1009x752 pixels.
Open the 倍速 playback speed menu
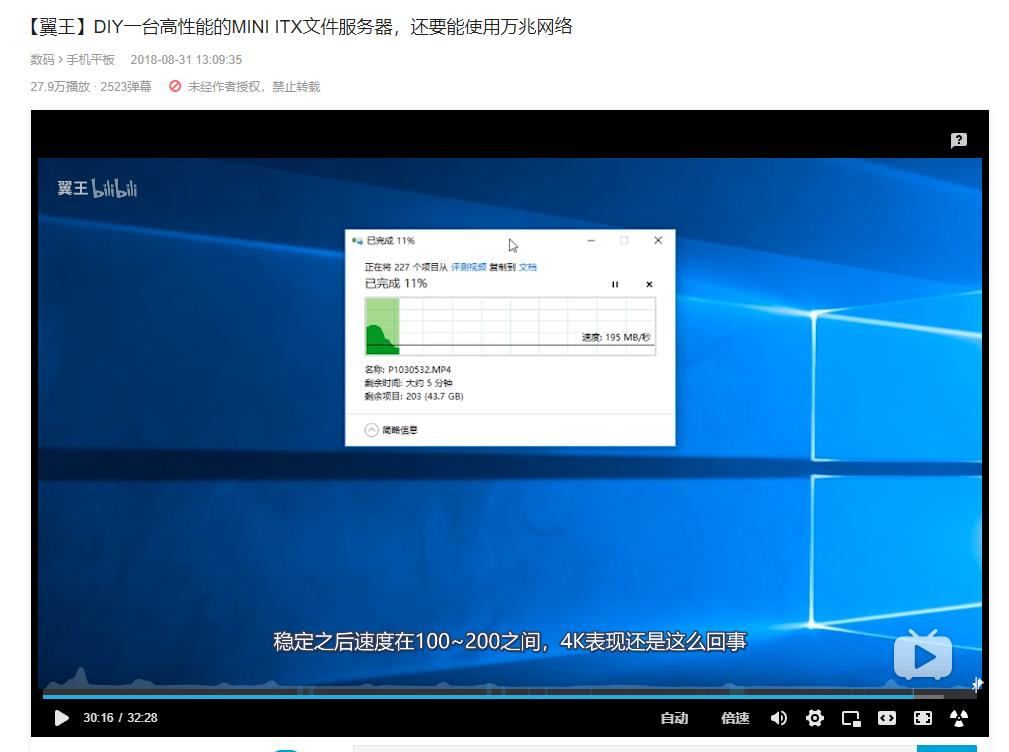point(735,718)
